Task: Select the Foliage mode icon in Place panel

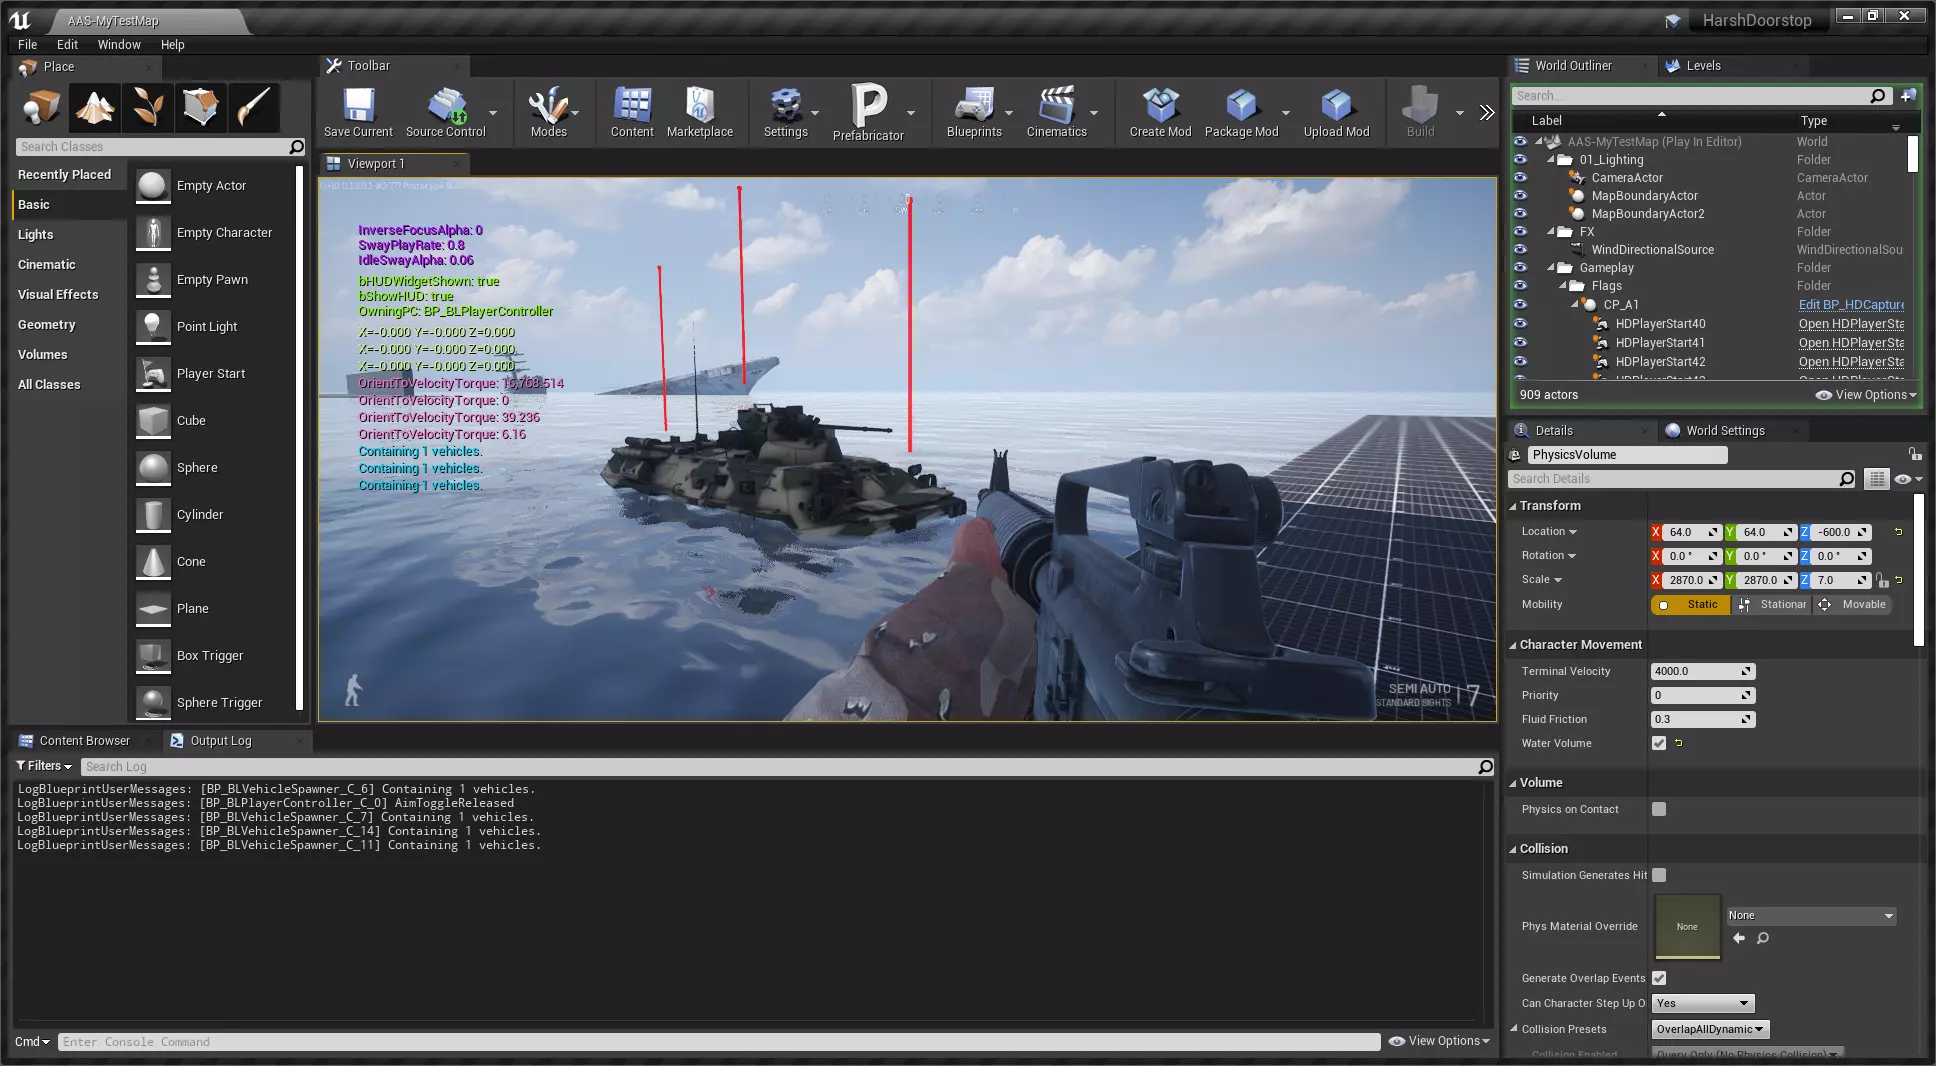Action: coord(148,107)
